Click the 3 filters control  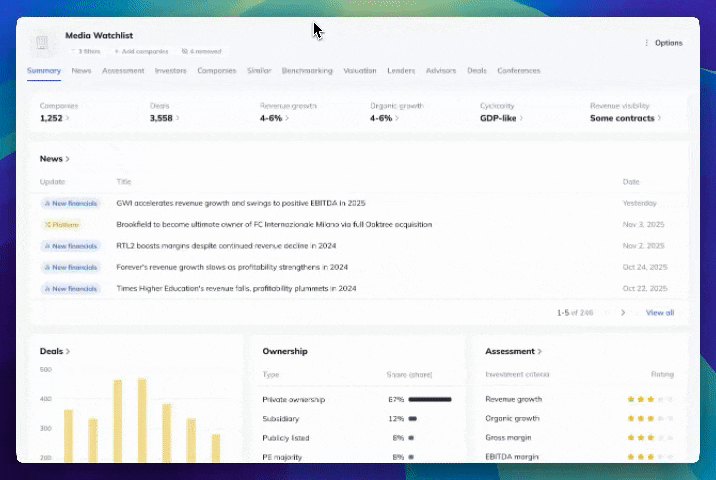point(87,51)
